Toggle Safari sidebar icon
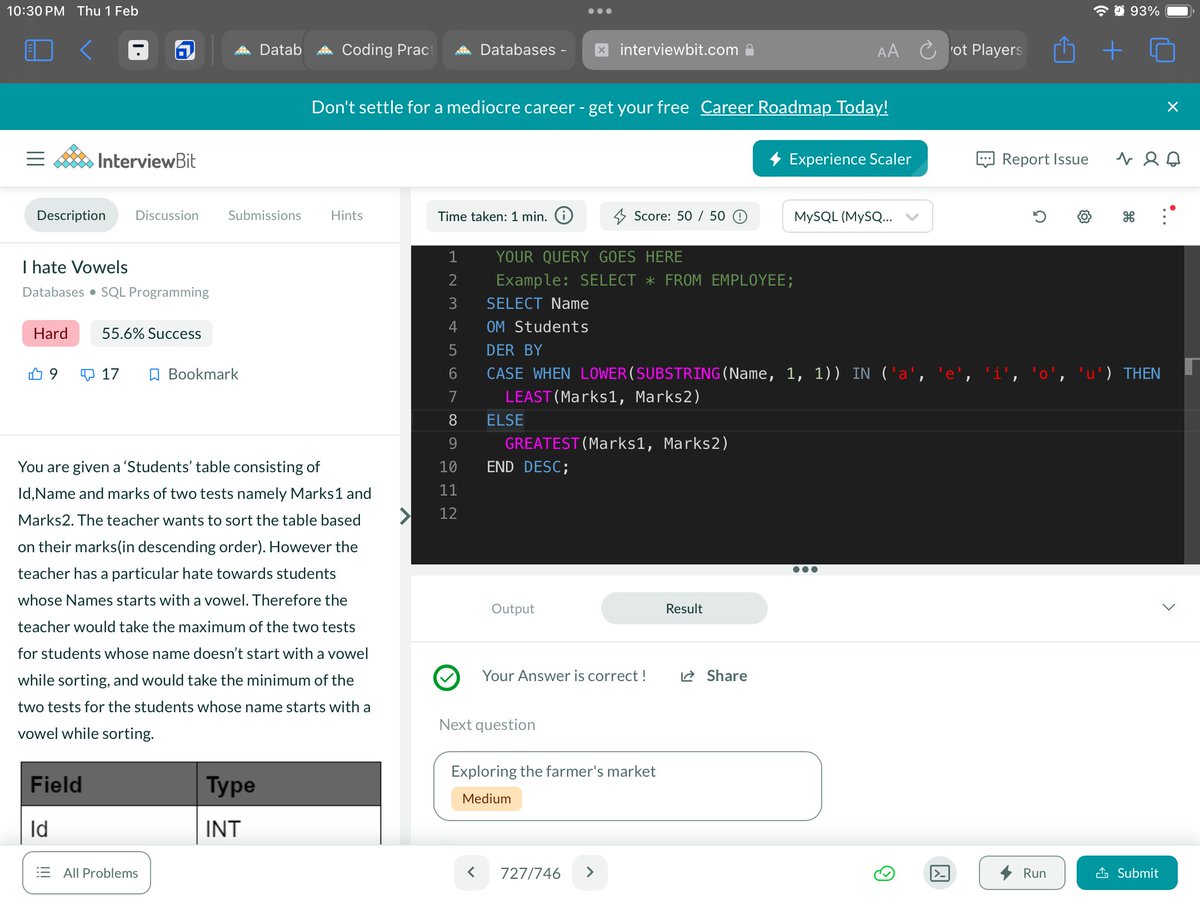 coord(40,50)
